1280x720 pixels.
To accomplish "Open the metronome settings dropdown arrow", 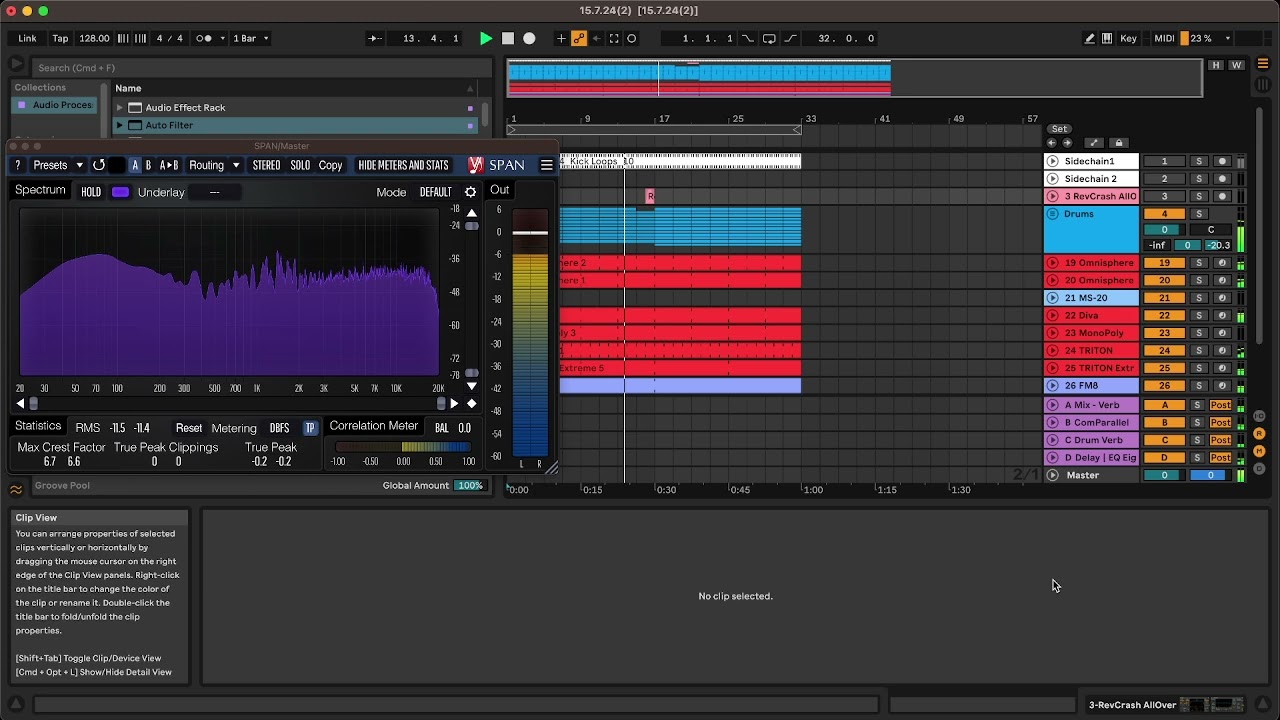I will (x=221, y=38).
